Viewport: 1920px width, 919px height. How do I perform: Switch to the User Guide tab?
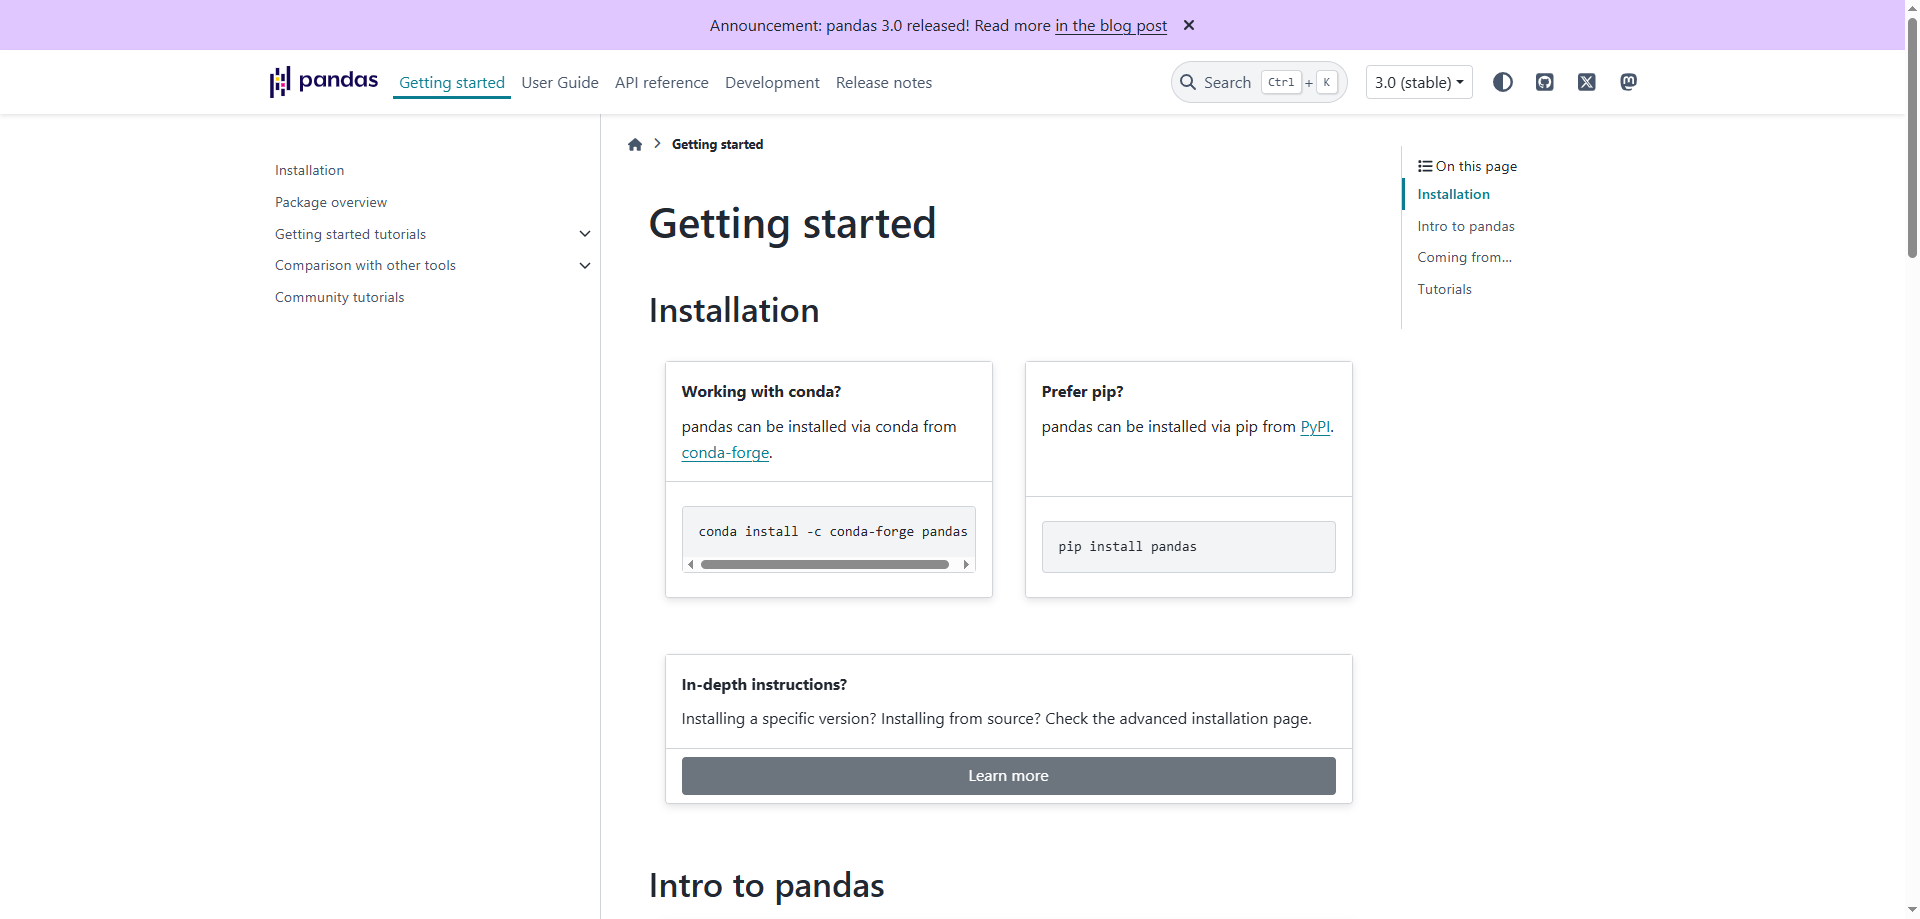[x=559, y=82]
